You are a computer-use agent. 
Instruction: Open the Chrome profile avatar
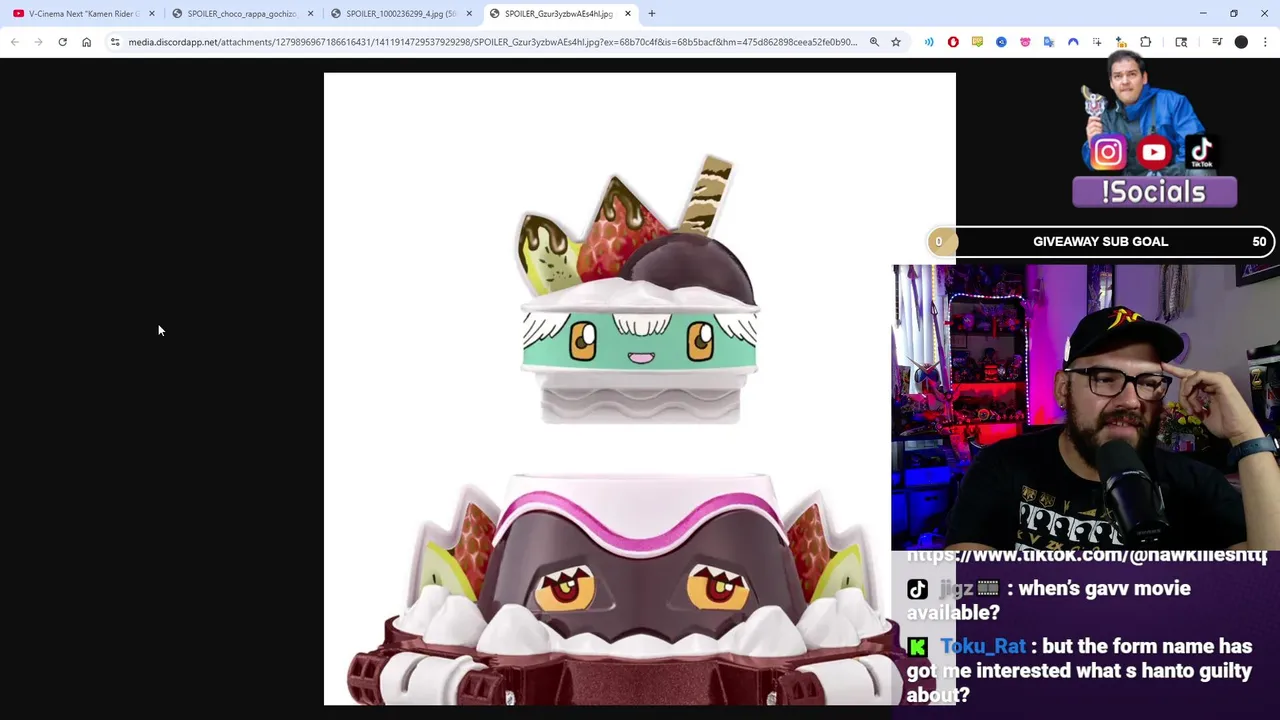(1241, 42)
